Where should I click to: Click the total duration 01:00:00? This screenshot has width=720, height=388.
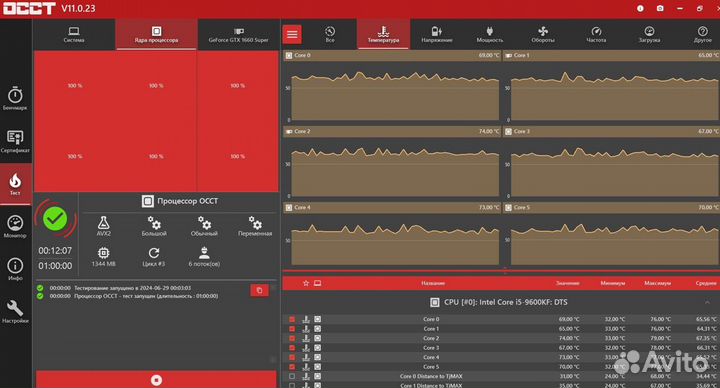coord(55,266)
